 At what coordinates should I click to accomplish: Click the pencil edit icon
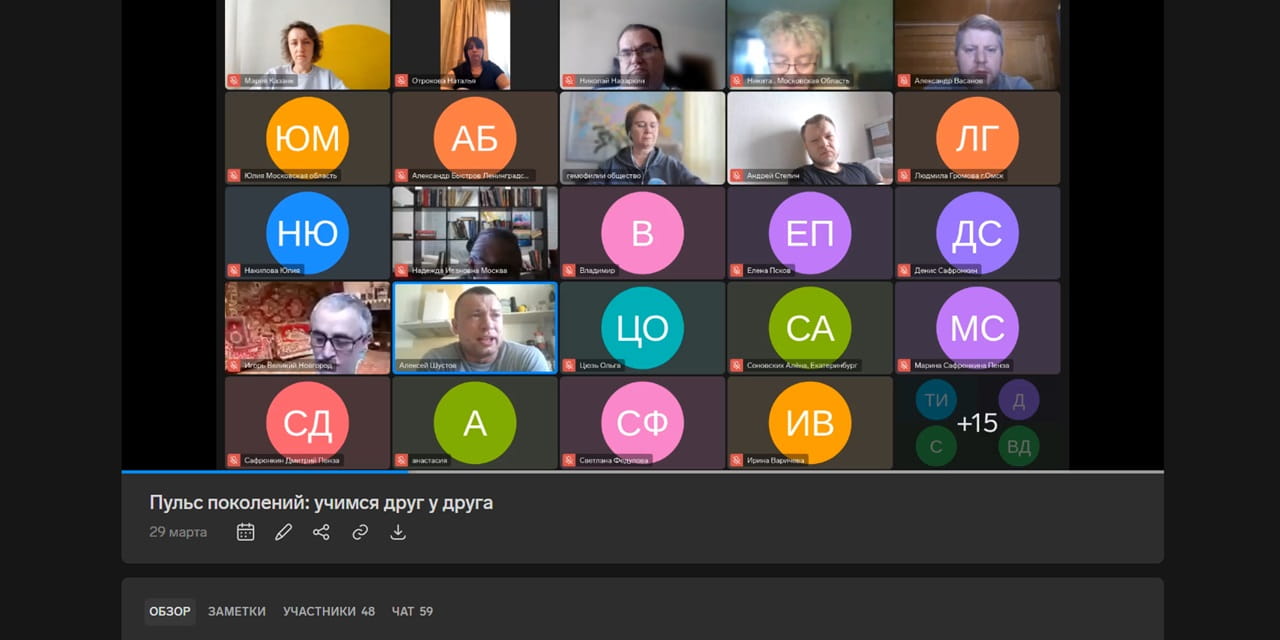click(283, 532)
